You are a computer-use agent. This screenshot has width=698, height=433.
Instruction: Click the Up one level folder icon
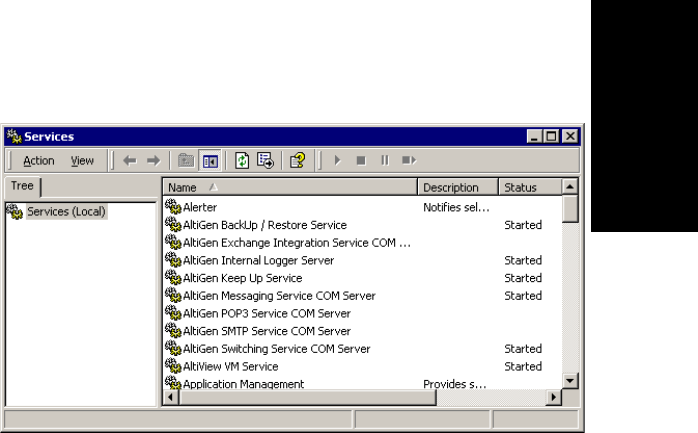pos(186,161)
